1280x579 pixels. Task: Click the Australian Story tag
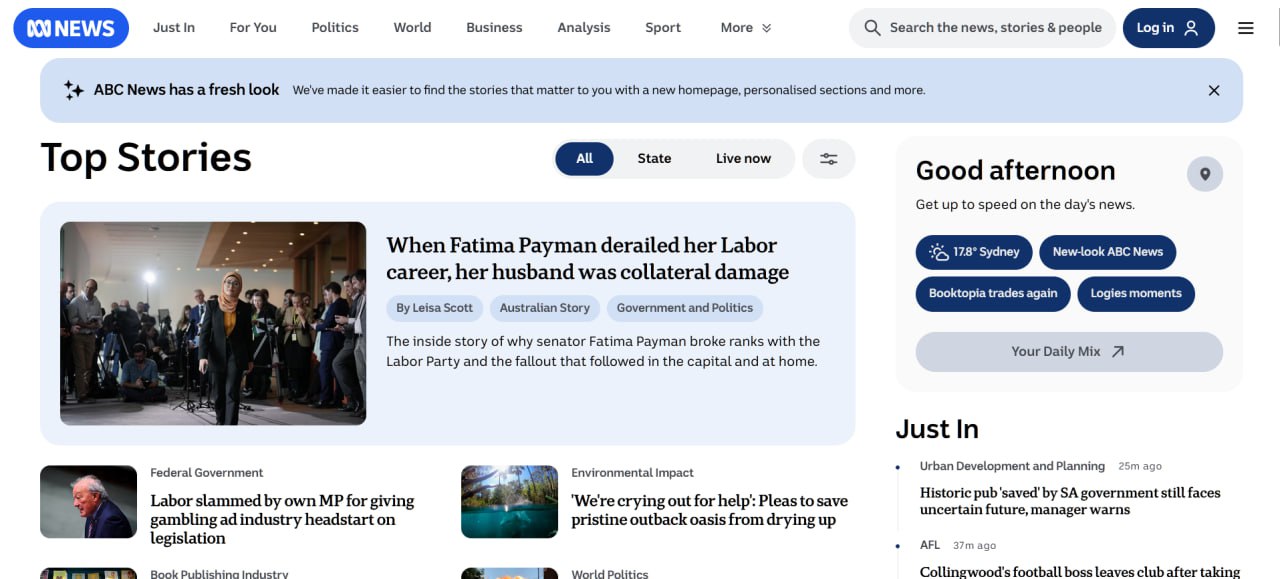[544, 308]
